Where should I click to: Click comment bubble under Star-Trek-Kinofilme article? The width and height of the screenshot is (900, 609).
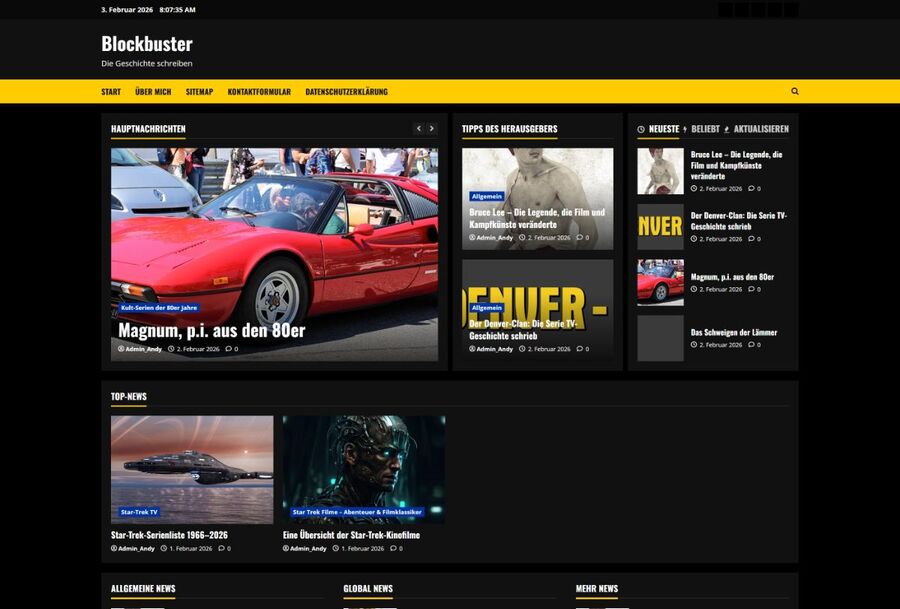pyautogui.click(x=392, y=548)
